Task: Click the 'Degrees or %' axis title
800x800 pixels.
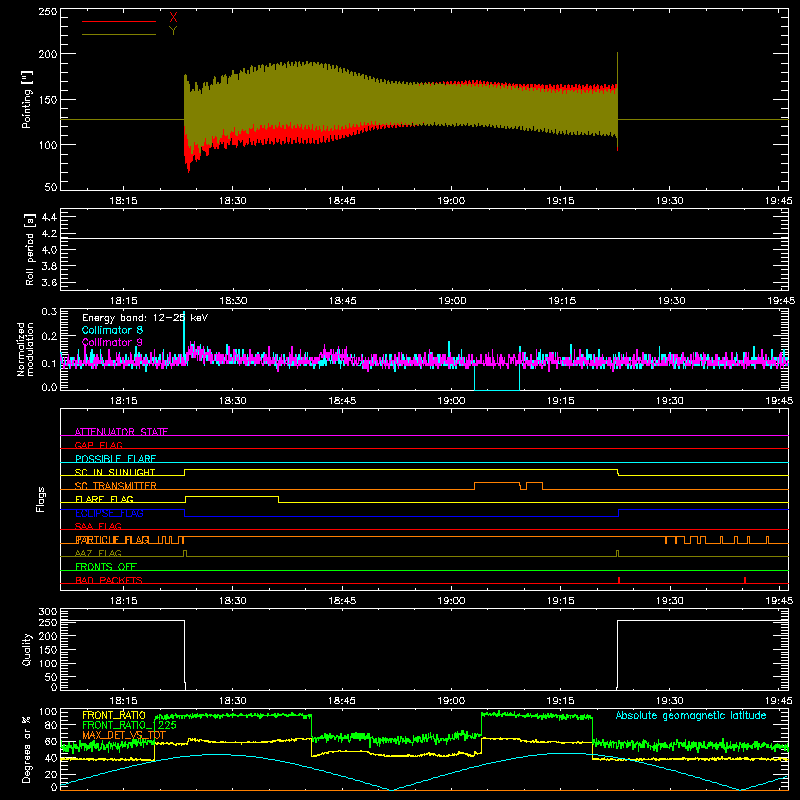Action: point(27,749)
